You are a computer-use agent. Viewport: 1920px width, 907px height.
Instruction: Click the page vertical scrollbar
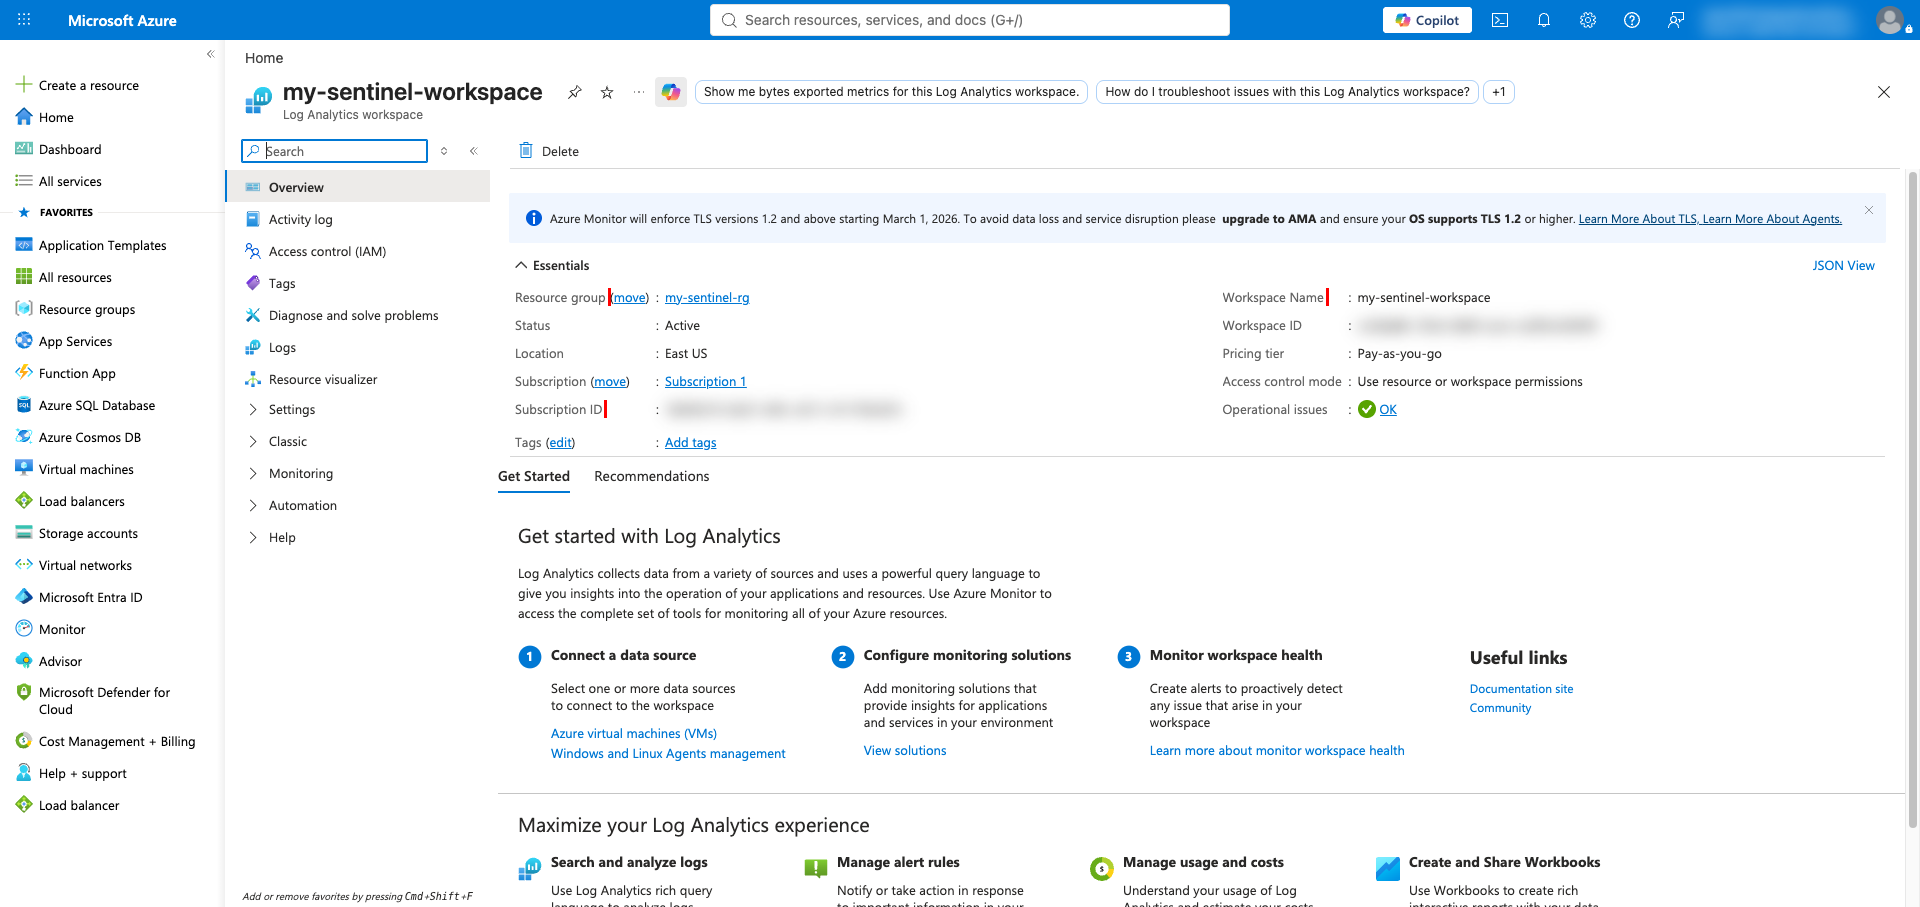pyautogui.click(x=1912, y=500)
